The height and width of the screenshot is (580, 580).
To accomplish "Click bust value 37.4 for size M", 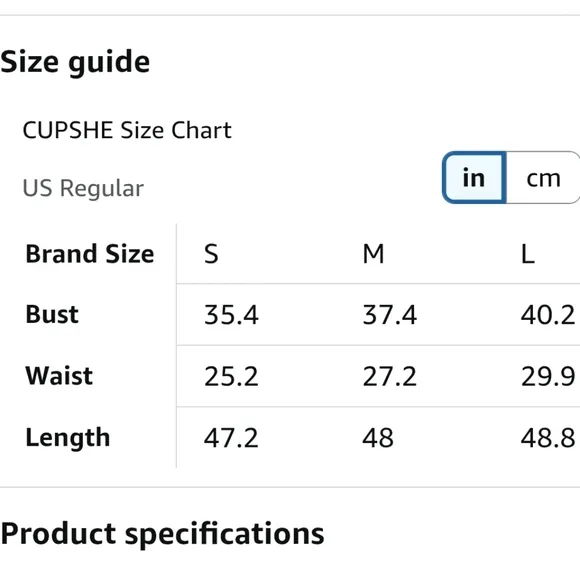I will pyautogui.click(x=390, y=315).
